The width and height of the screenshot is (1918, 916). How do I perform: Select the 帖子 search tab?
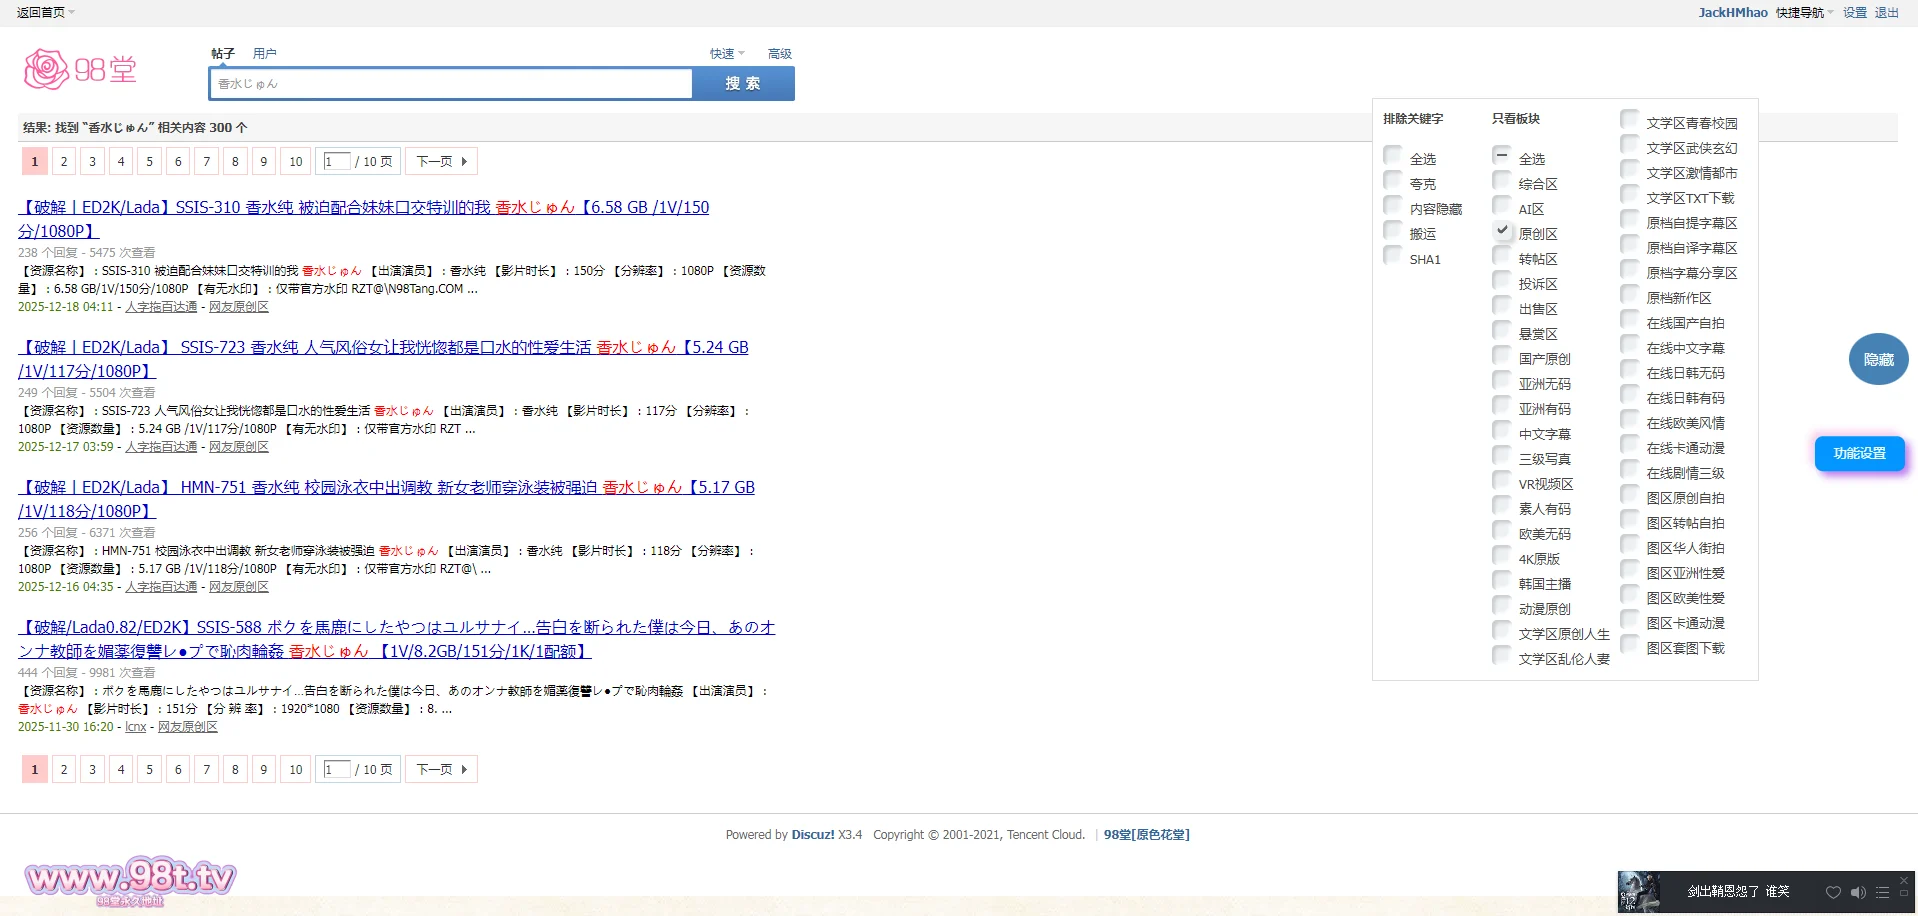(x=222, y=54)
